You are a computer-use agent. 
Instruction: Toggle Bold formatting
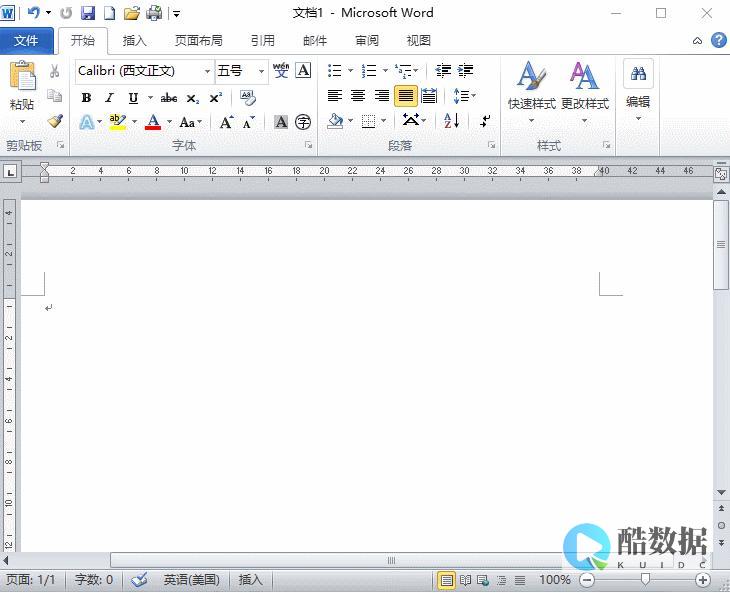pyautogui.click(x=86, y=98)
